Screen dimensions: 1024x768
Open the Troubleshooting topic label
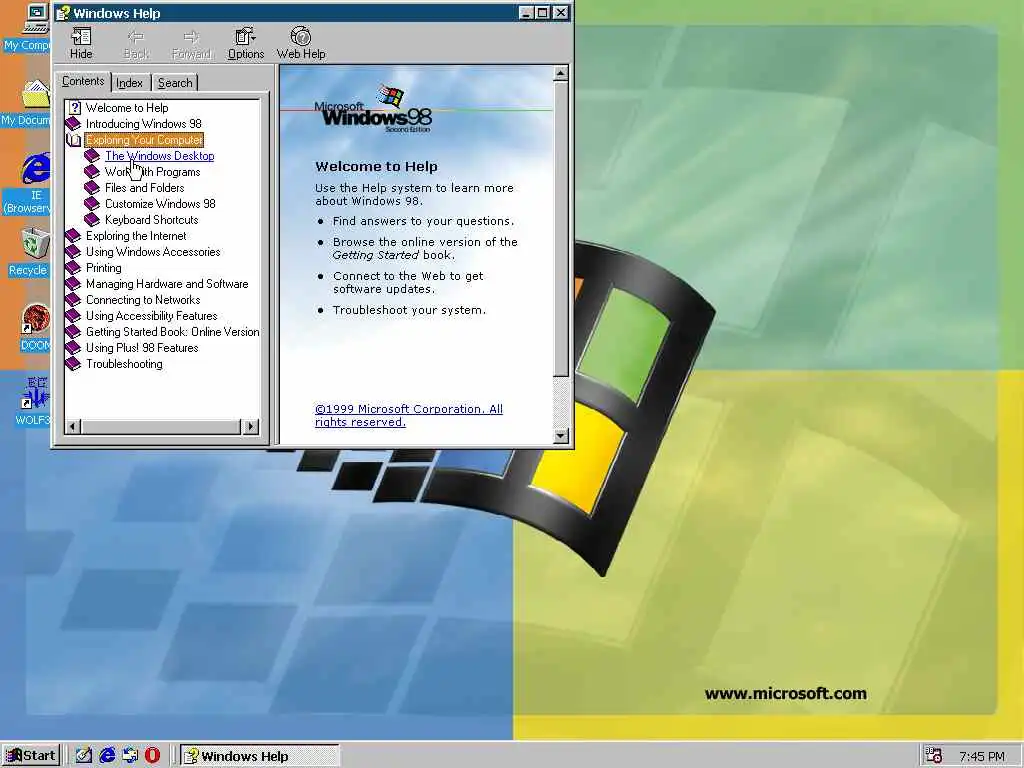coord(124,364)
